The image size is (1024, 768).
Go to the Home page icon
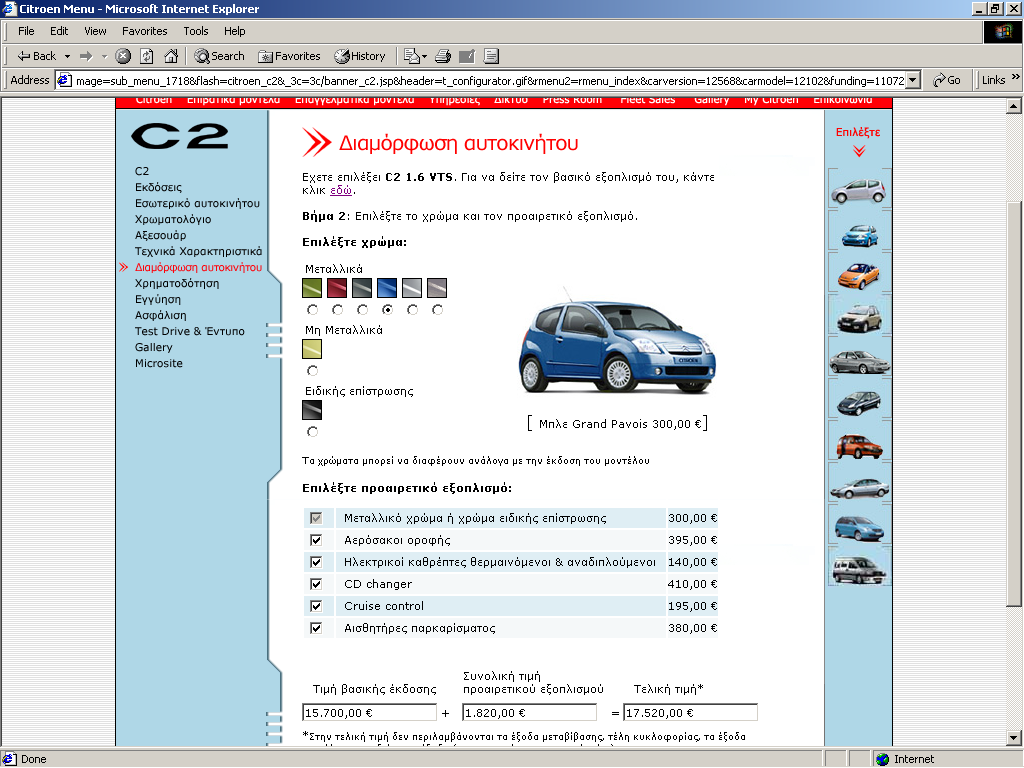click(x=171, y=56)
